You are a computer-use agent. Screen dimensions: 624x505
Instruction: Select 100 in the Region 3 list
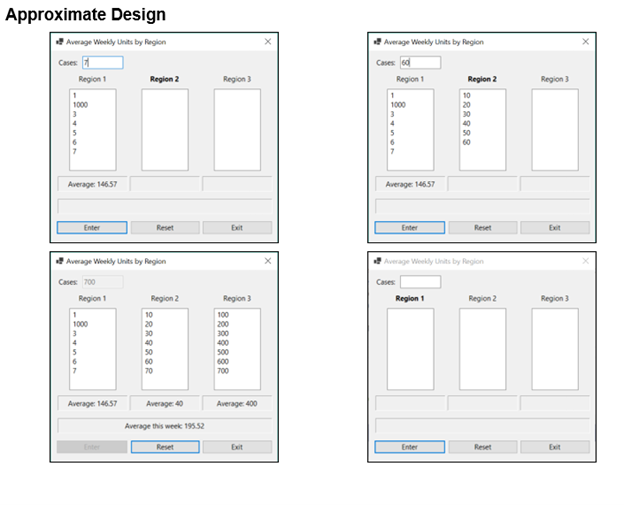click(223, 315)
